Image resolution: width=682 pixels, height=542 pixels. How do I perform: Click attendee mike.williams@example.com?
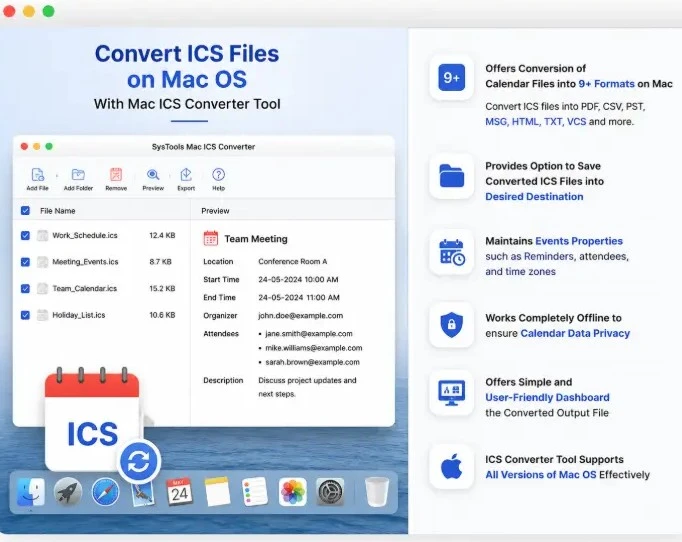pos(314,348)
